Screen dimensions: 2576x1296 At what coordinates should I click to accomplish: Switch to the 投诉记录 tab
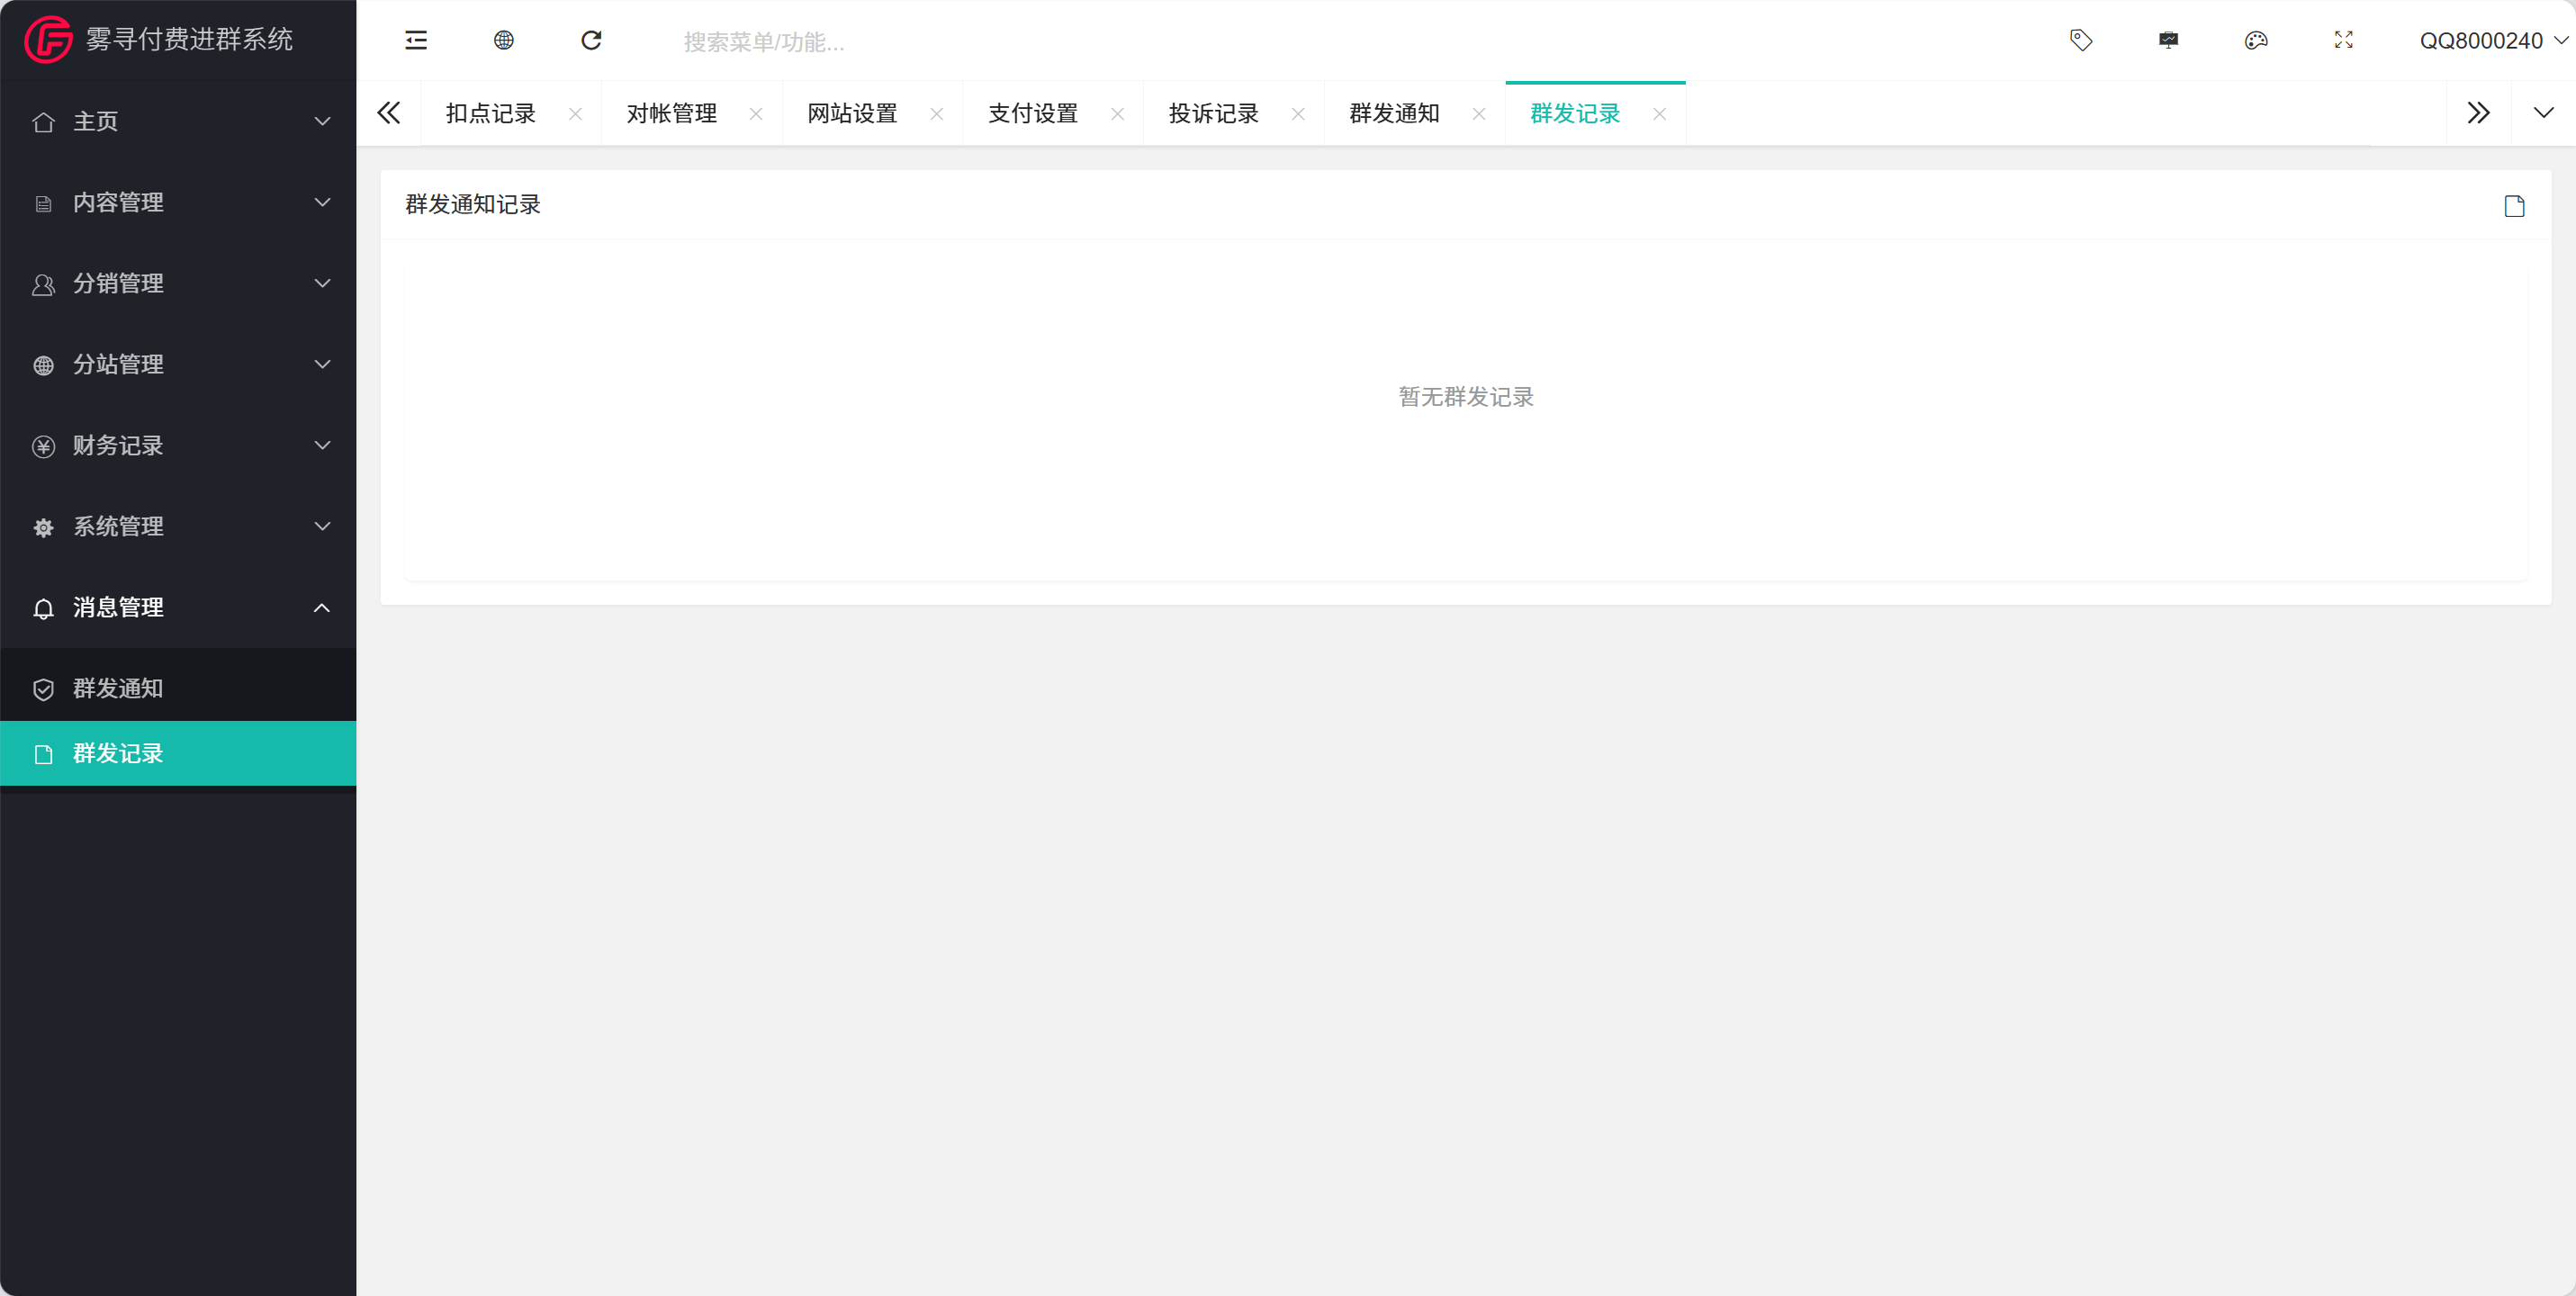pyautogui.click(x=1214, y=114)
